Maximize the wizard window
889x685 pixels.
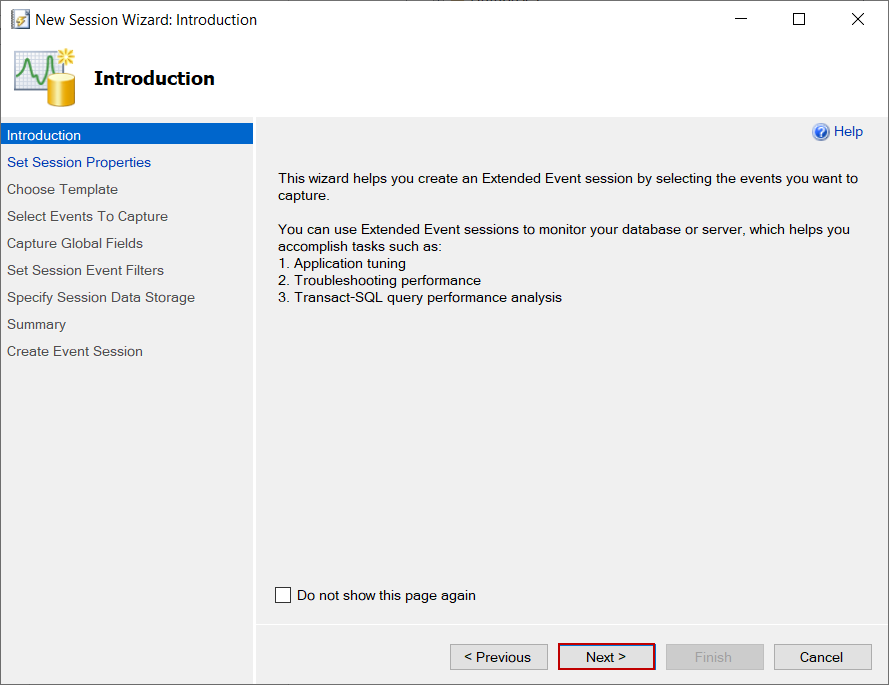(799, 19)
